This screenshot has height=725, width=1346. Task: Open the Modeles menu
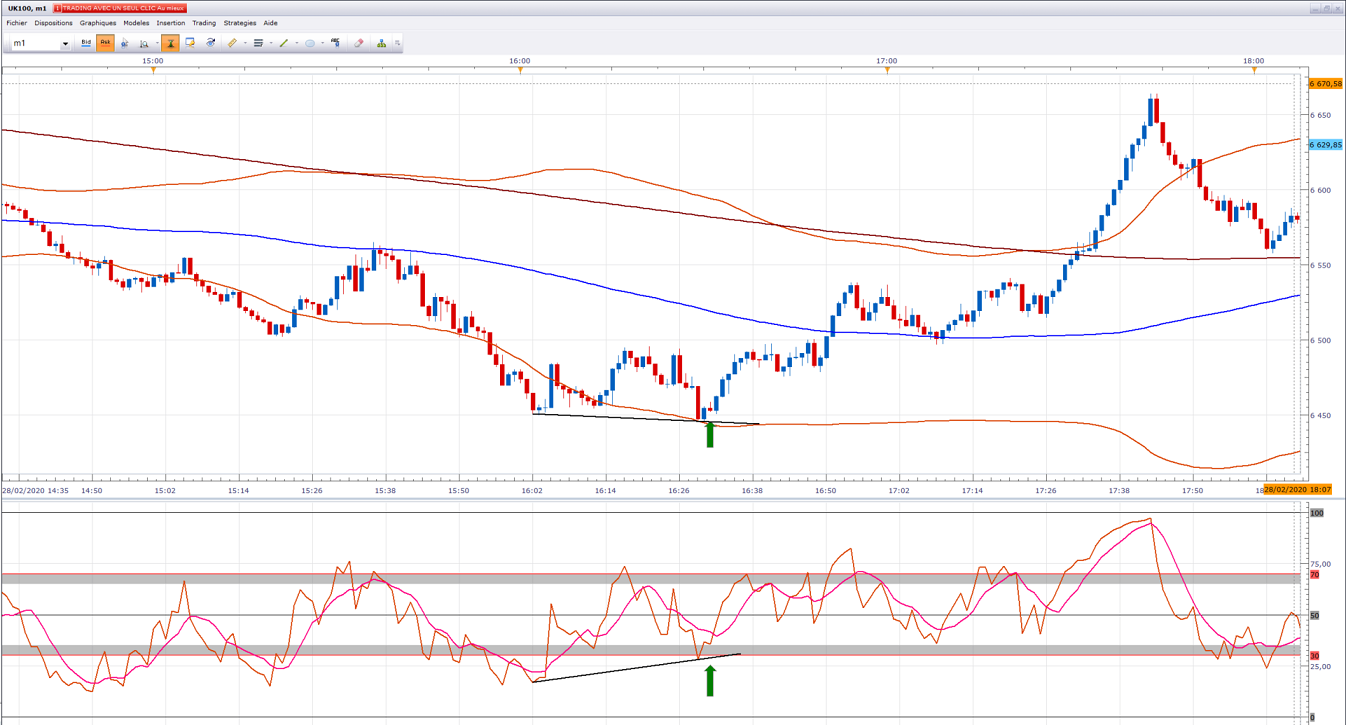click(136, 23)
